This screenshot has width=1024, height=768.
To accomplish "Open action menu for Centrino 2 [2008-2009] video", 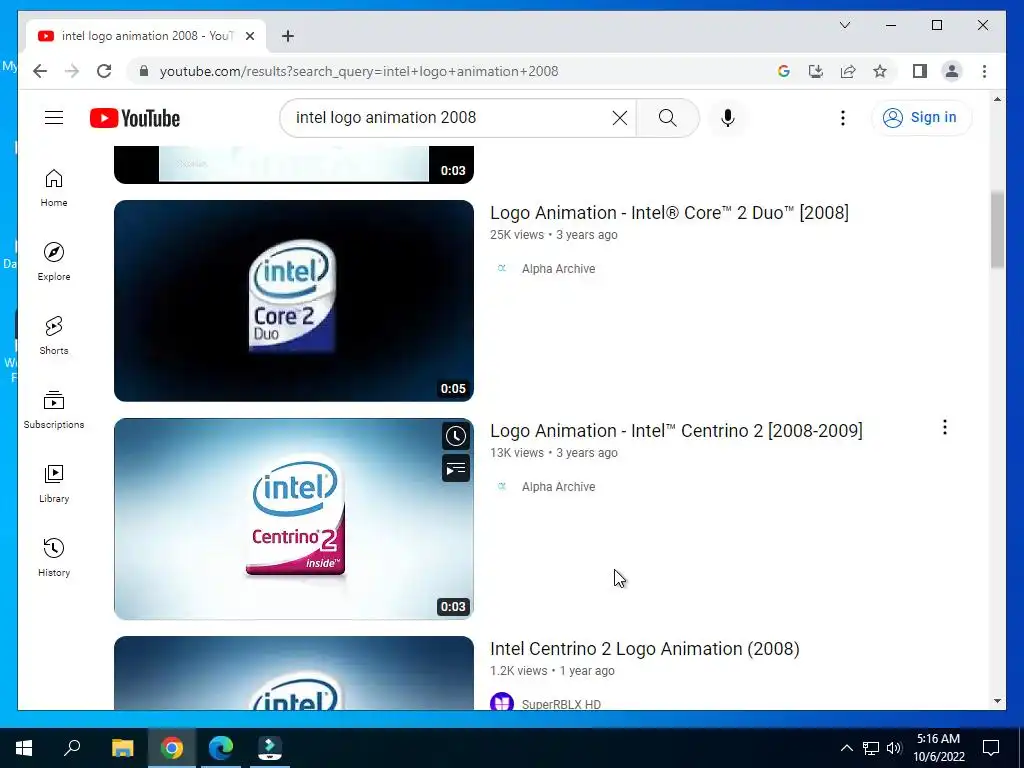I will (944, 427).
